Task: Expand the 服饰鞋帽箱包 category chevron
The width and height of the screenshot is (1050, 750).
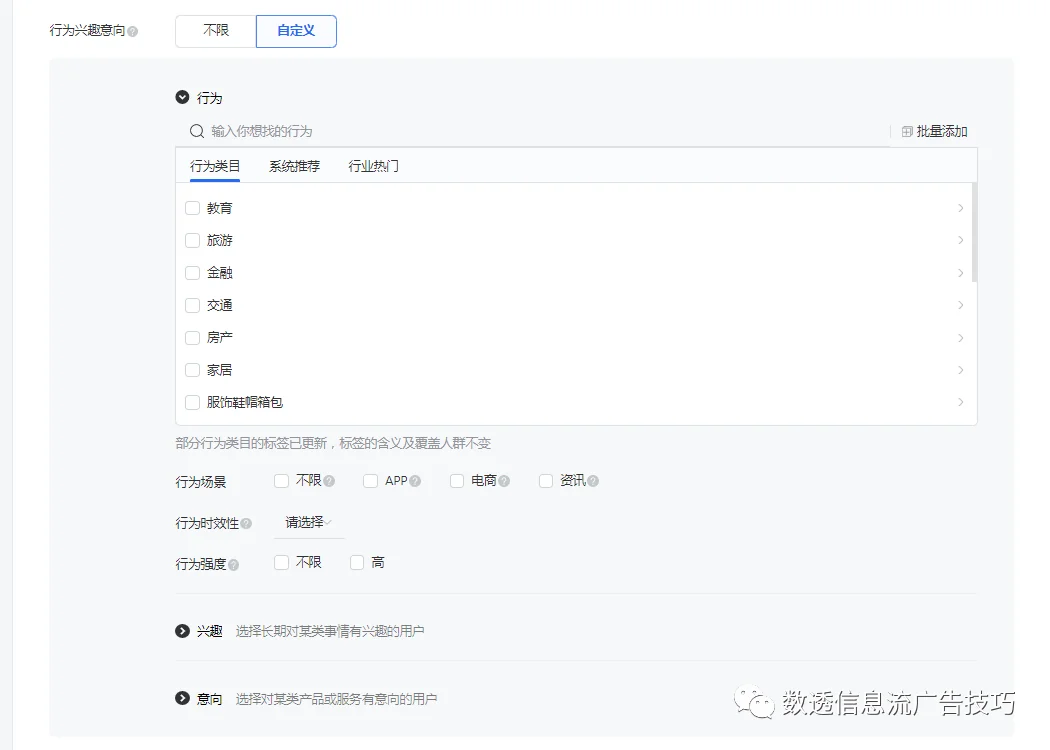Action: click(x=961, y=402)
